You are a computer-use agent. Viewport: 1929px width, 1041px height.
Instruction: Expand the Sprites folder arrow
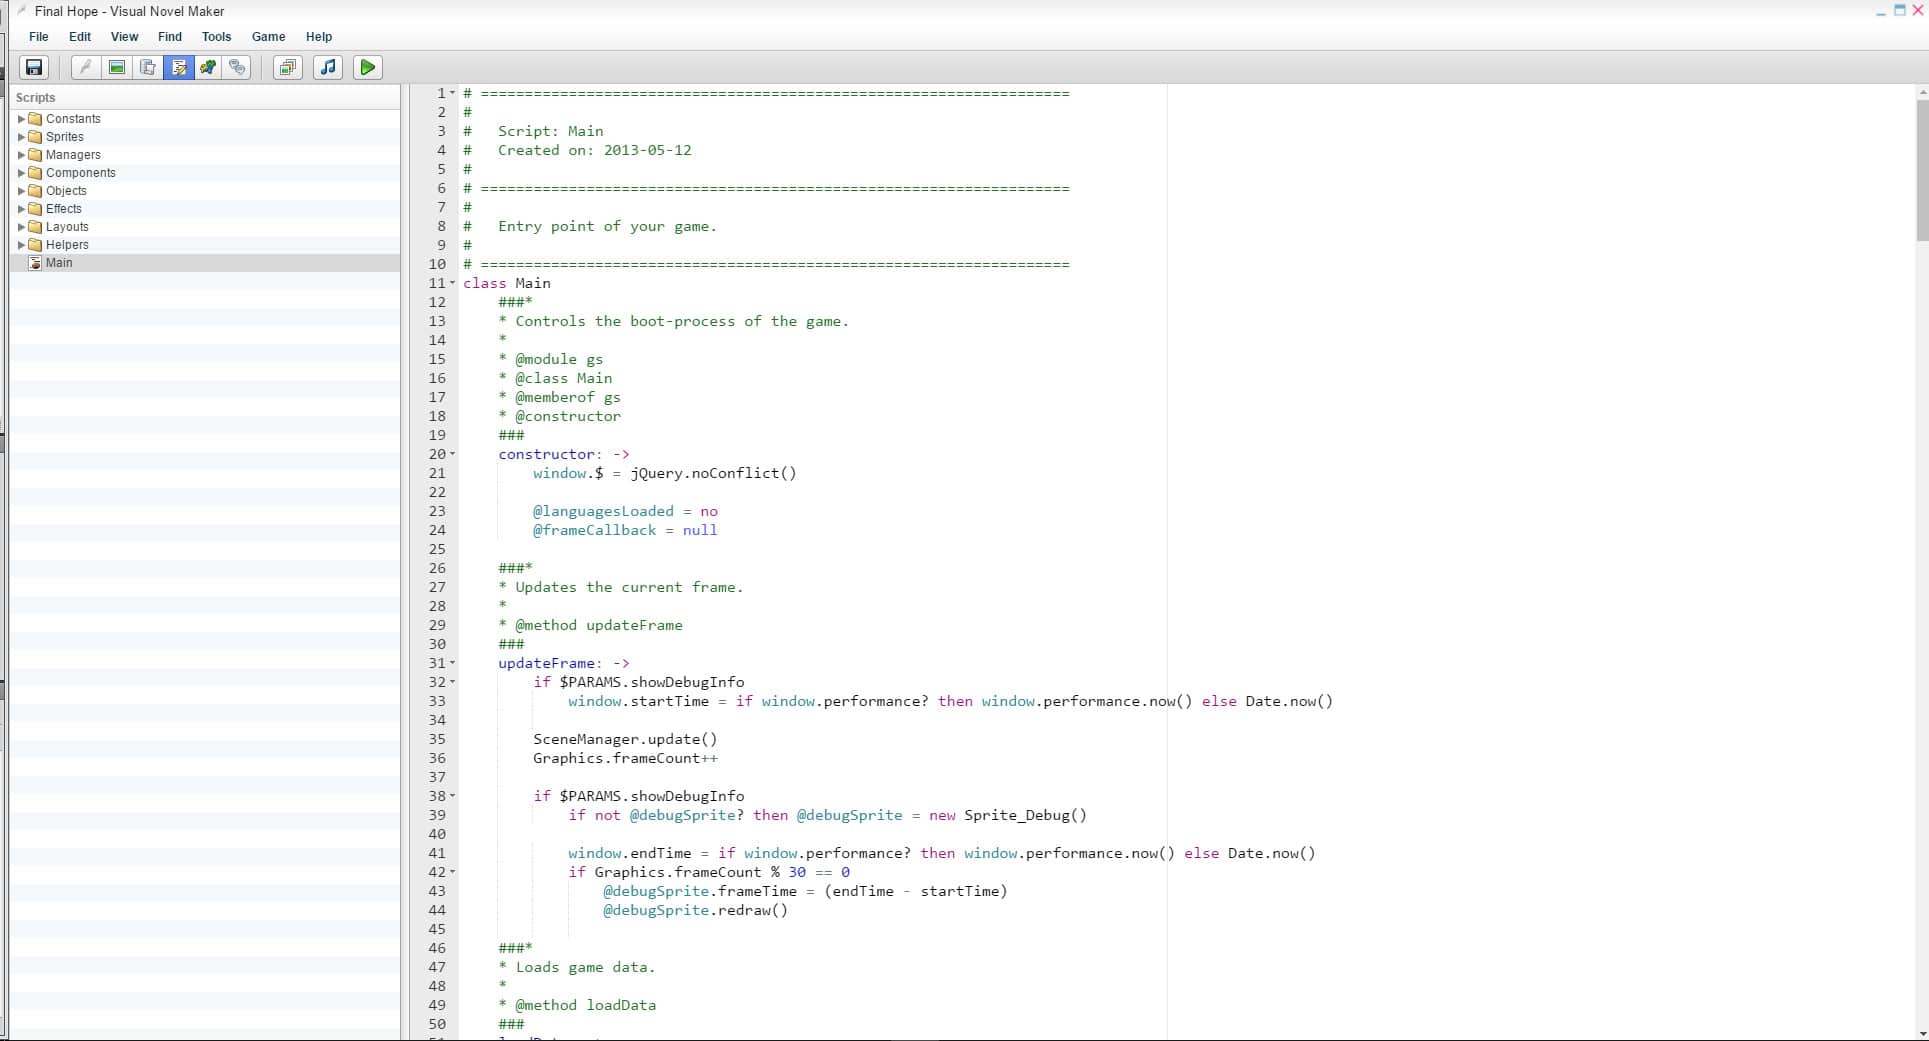(x=22, y=137)
